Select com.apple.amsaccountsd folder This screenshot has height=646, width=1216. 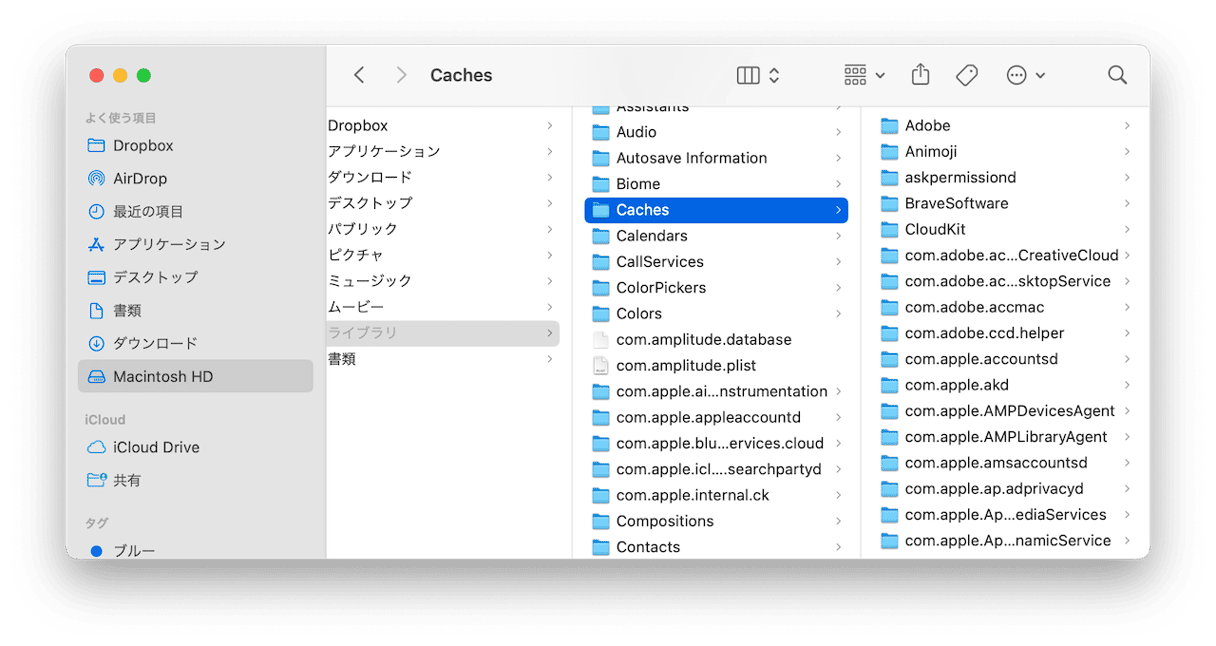(1005, 463)
